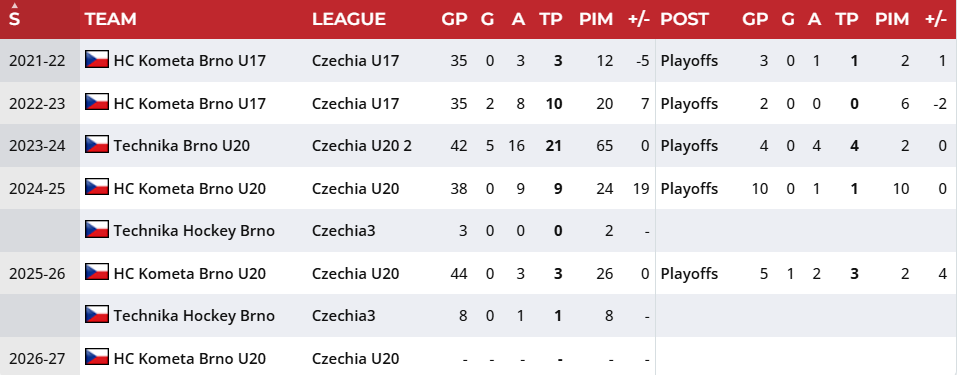957x375 pixels.
Task: Click the LEAGUE column header
Action: pyautogui.click(x=348, y=19)
